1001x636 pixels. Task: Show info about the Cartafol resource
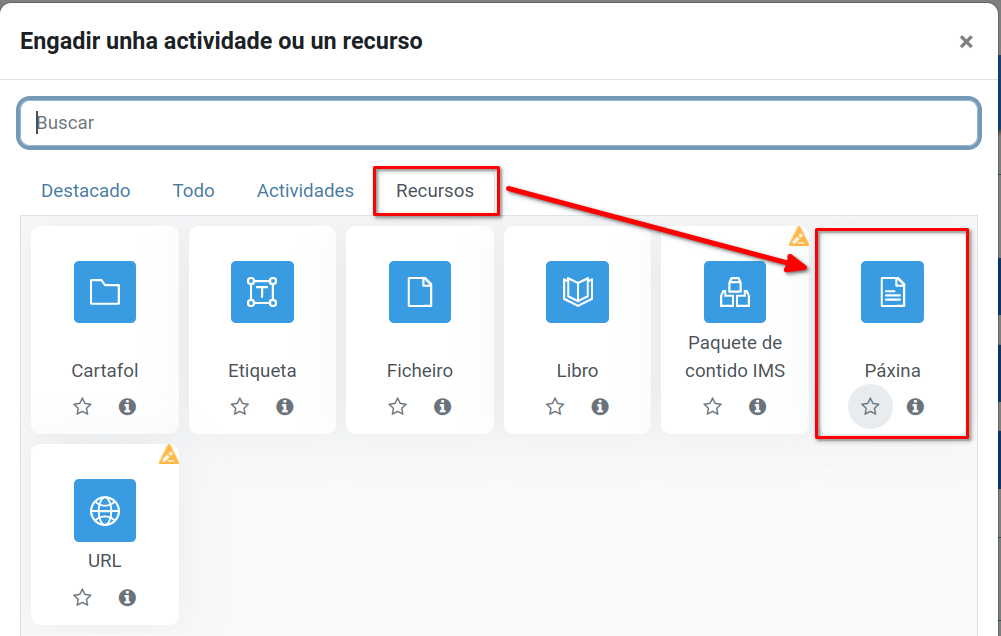click(127, 407)
